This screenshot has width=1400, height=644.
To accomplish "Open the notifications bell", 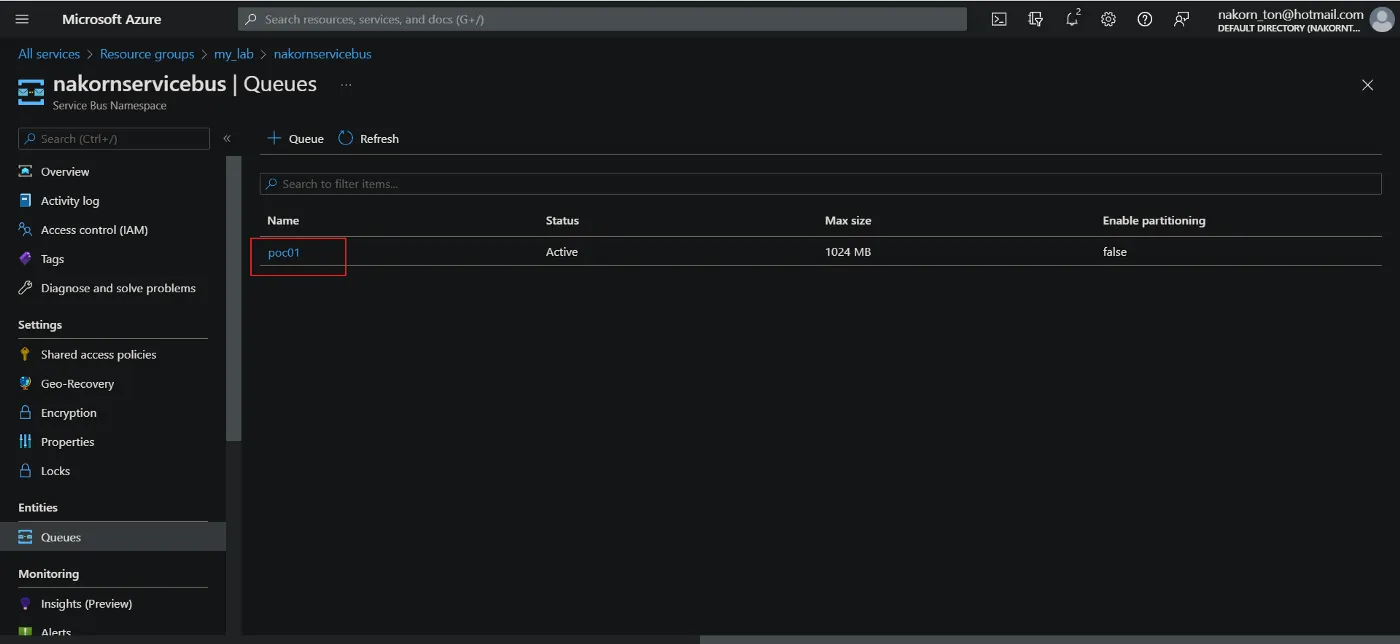I will [1072, 19].
